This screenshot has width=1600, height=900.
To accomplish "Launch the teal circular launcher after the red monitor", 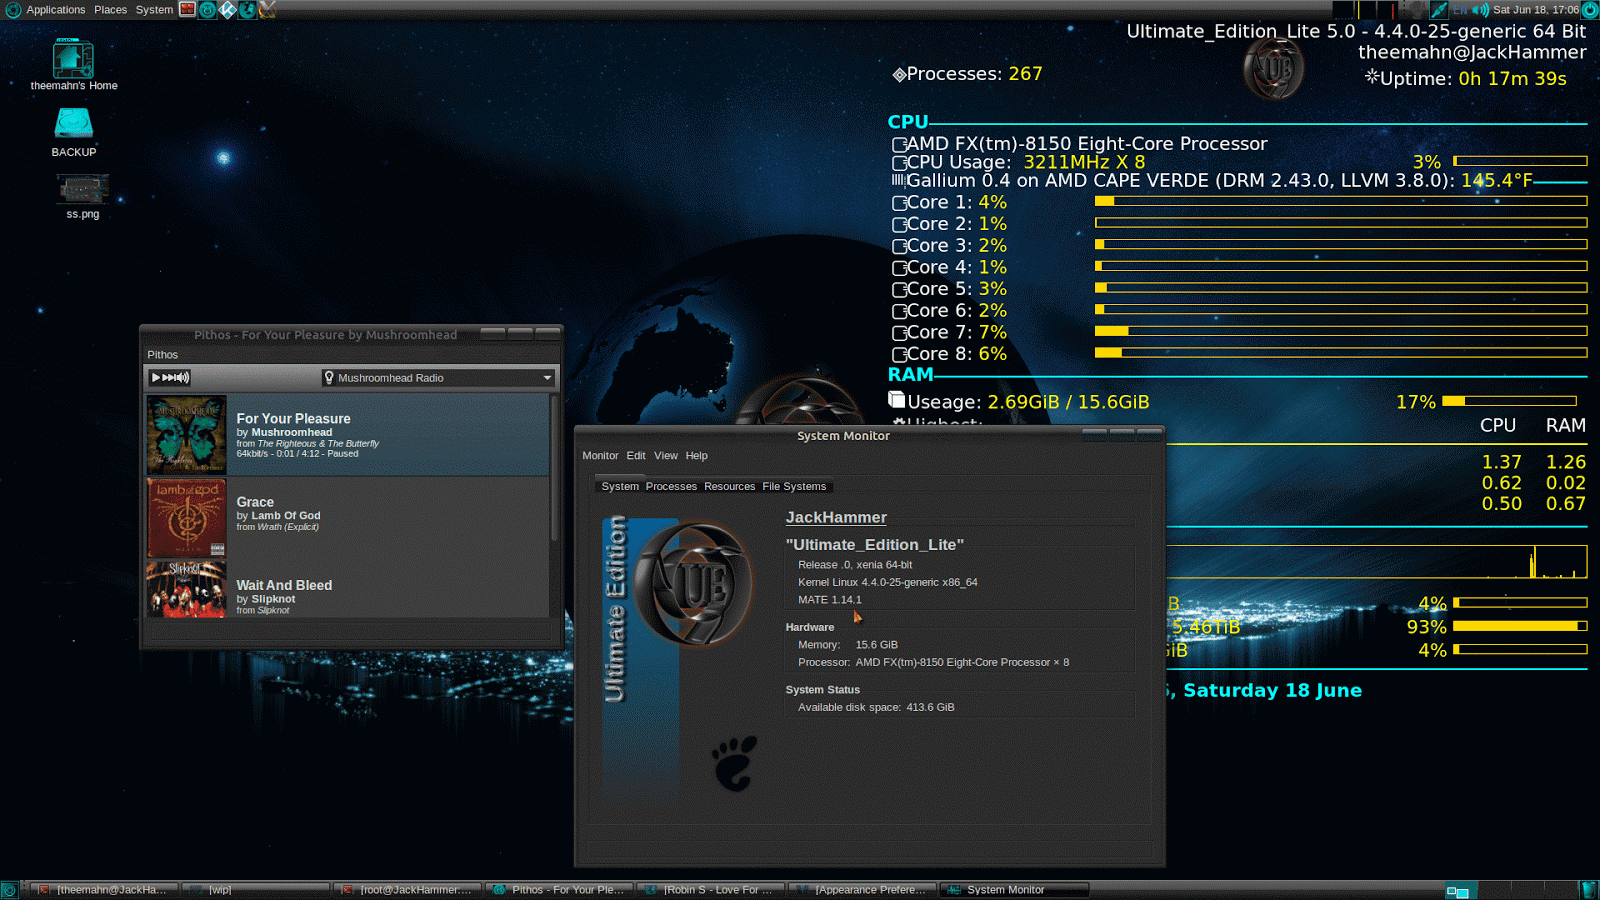I will (x=208, y=10).
